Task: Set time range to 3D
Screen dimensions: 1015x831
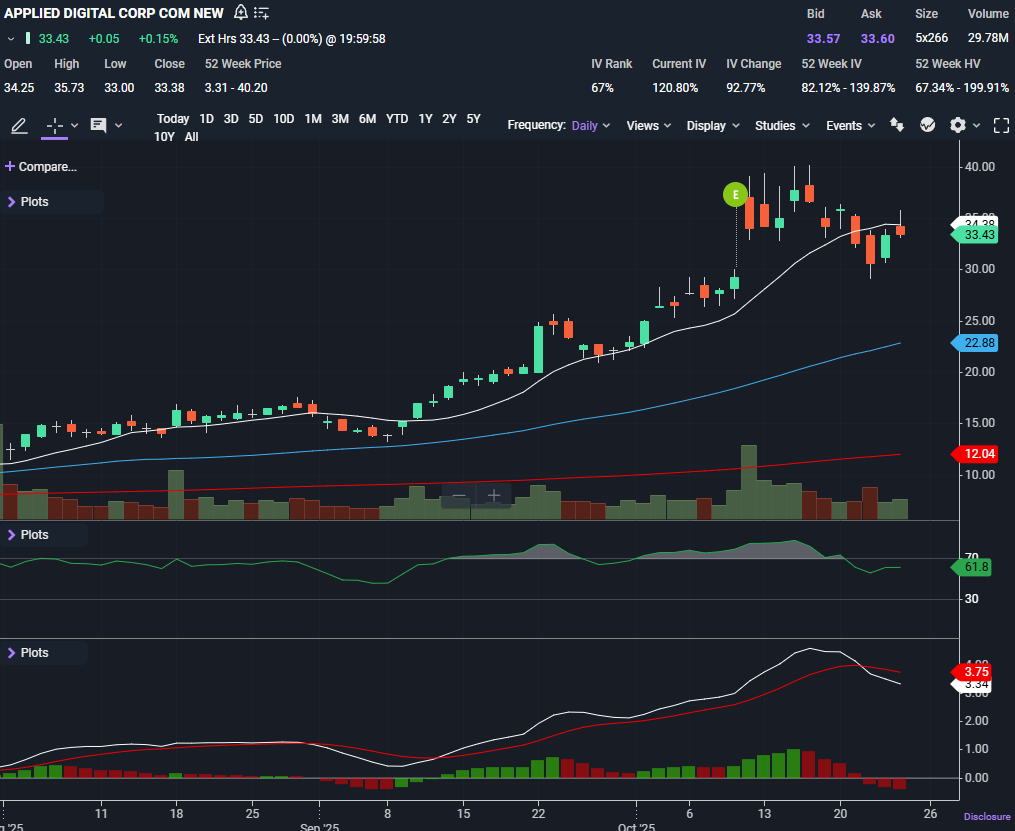Action: [x=231, y=118]
